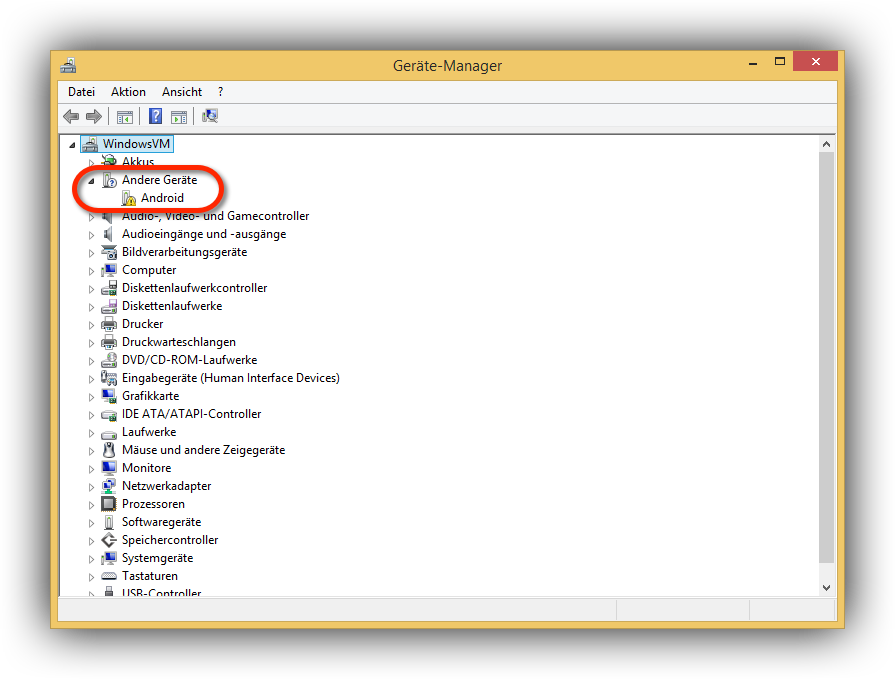
Task: Click the WindowsVM computer icon
Action: (90, 144)
